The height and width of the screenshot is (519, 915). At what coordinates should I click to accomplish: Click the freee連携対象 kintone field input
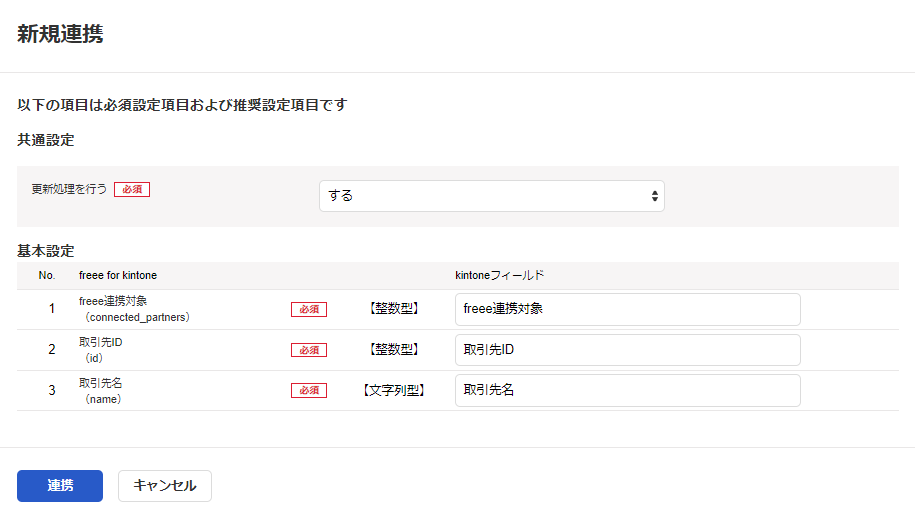[x=627, y=309]
